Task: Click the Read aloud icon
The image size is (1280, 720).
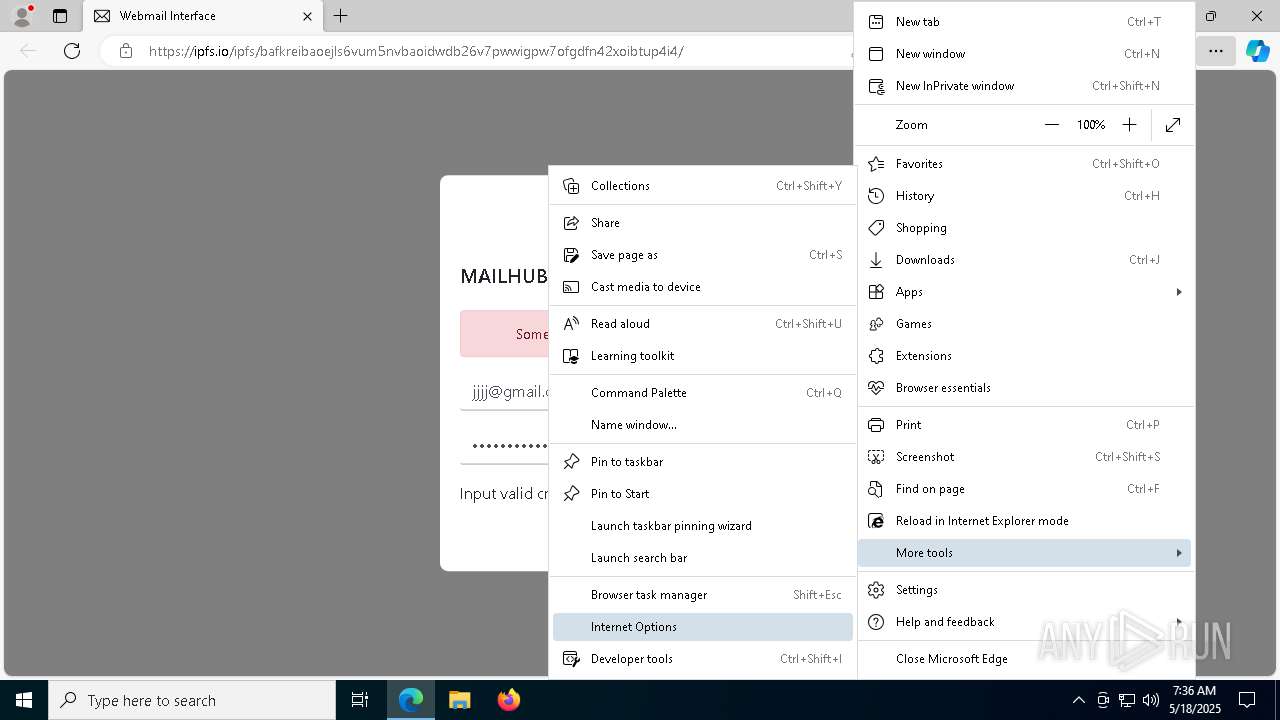Action: coord(571,324)
